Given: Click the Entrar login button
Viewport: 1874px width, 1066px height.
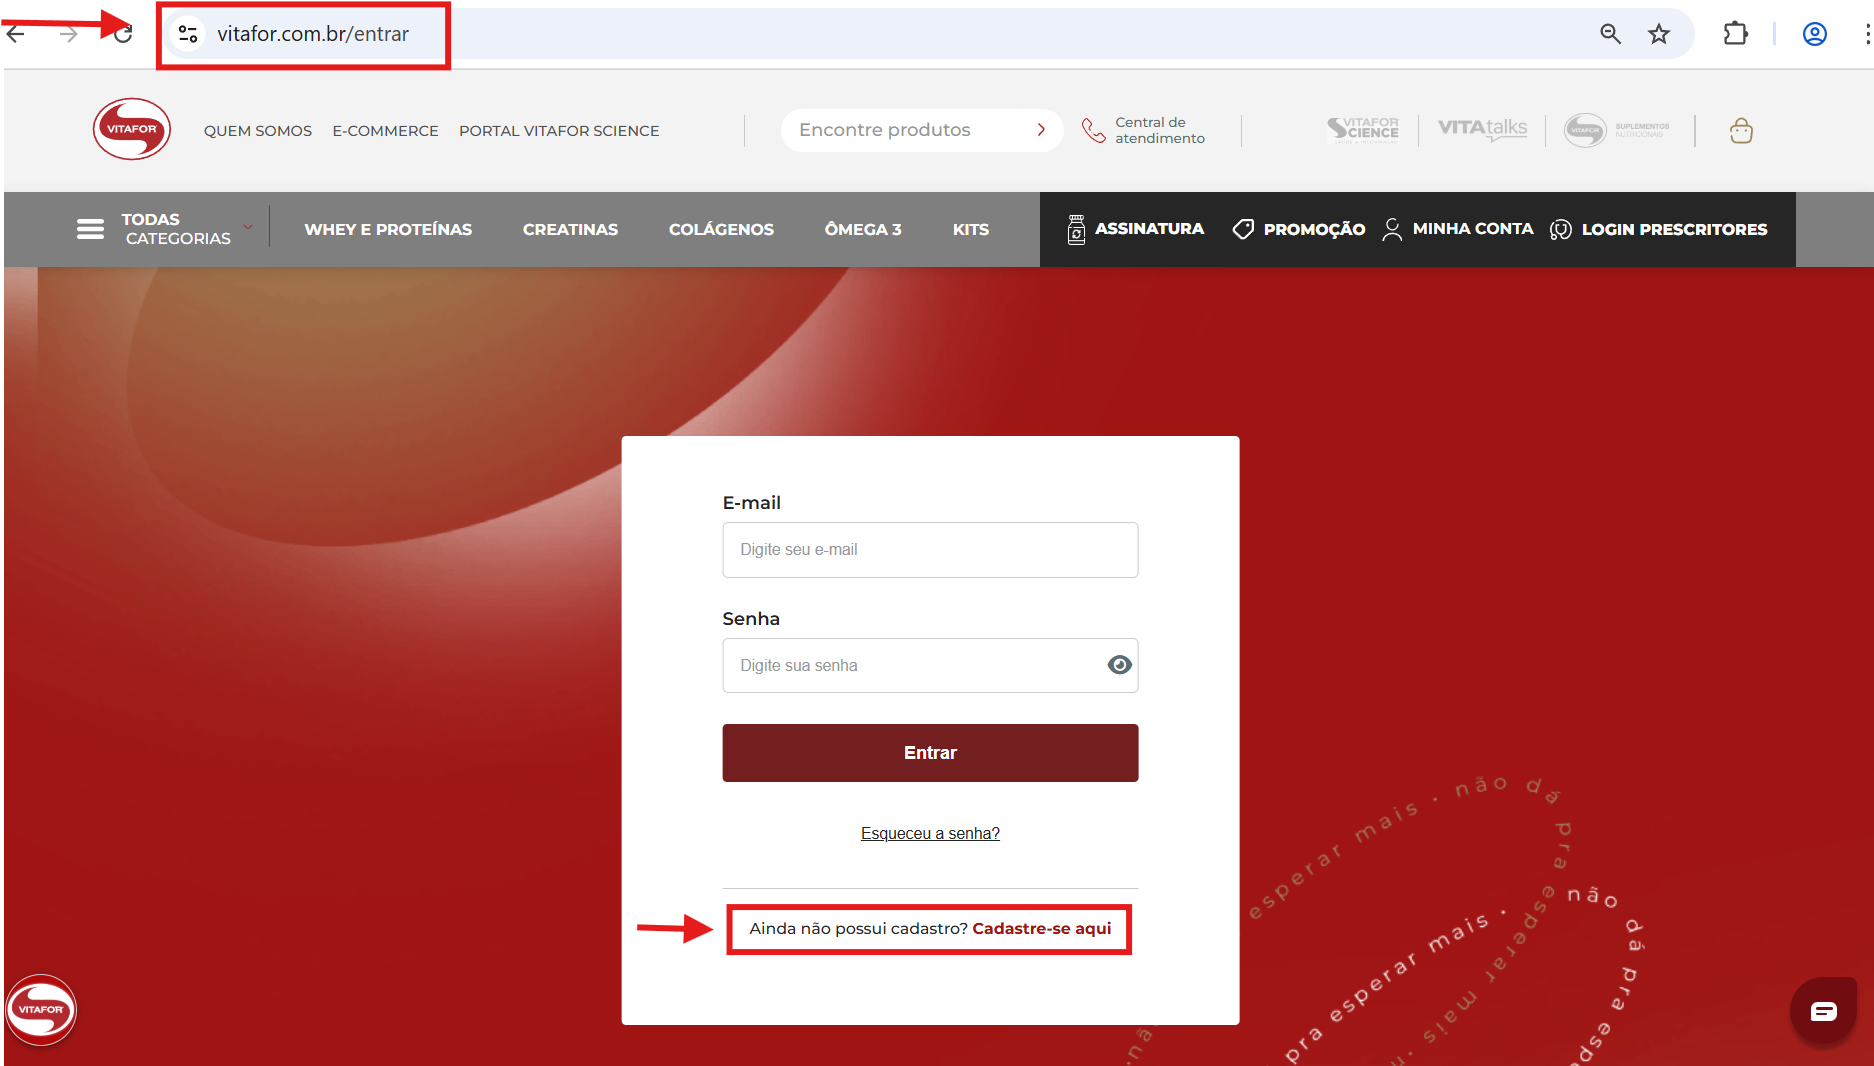Looking at the screenshot, I should [930, 753].
